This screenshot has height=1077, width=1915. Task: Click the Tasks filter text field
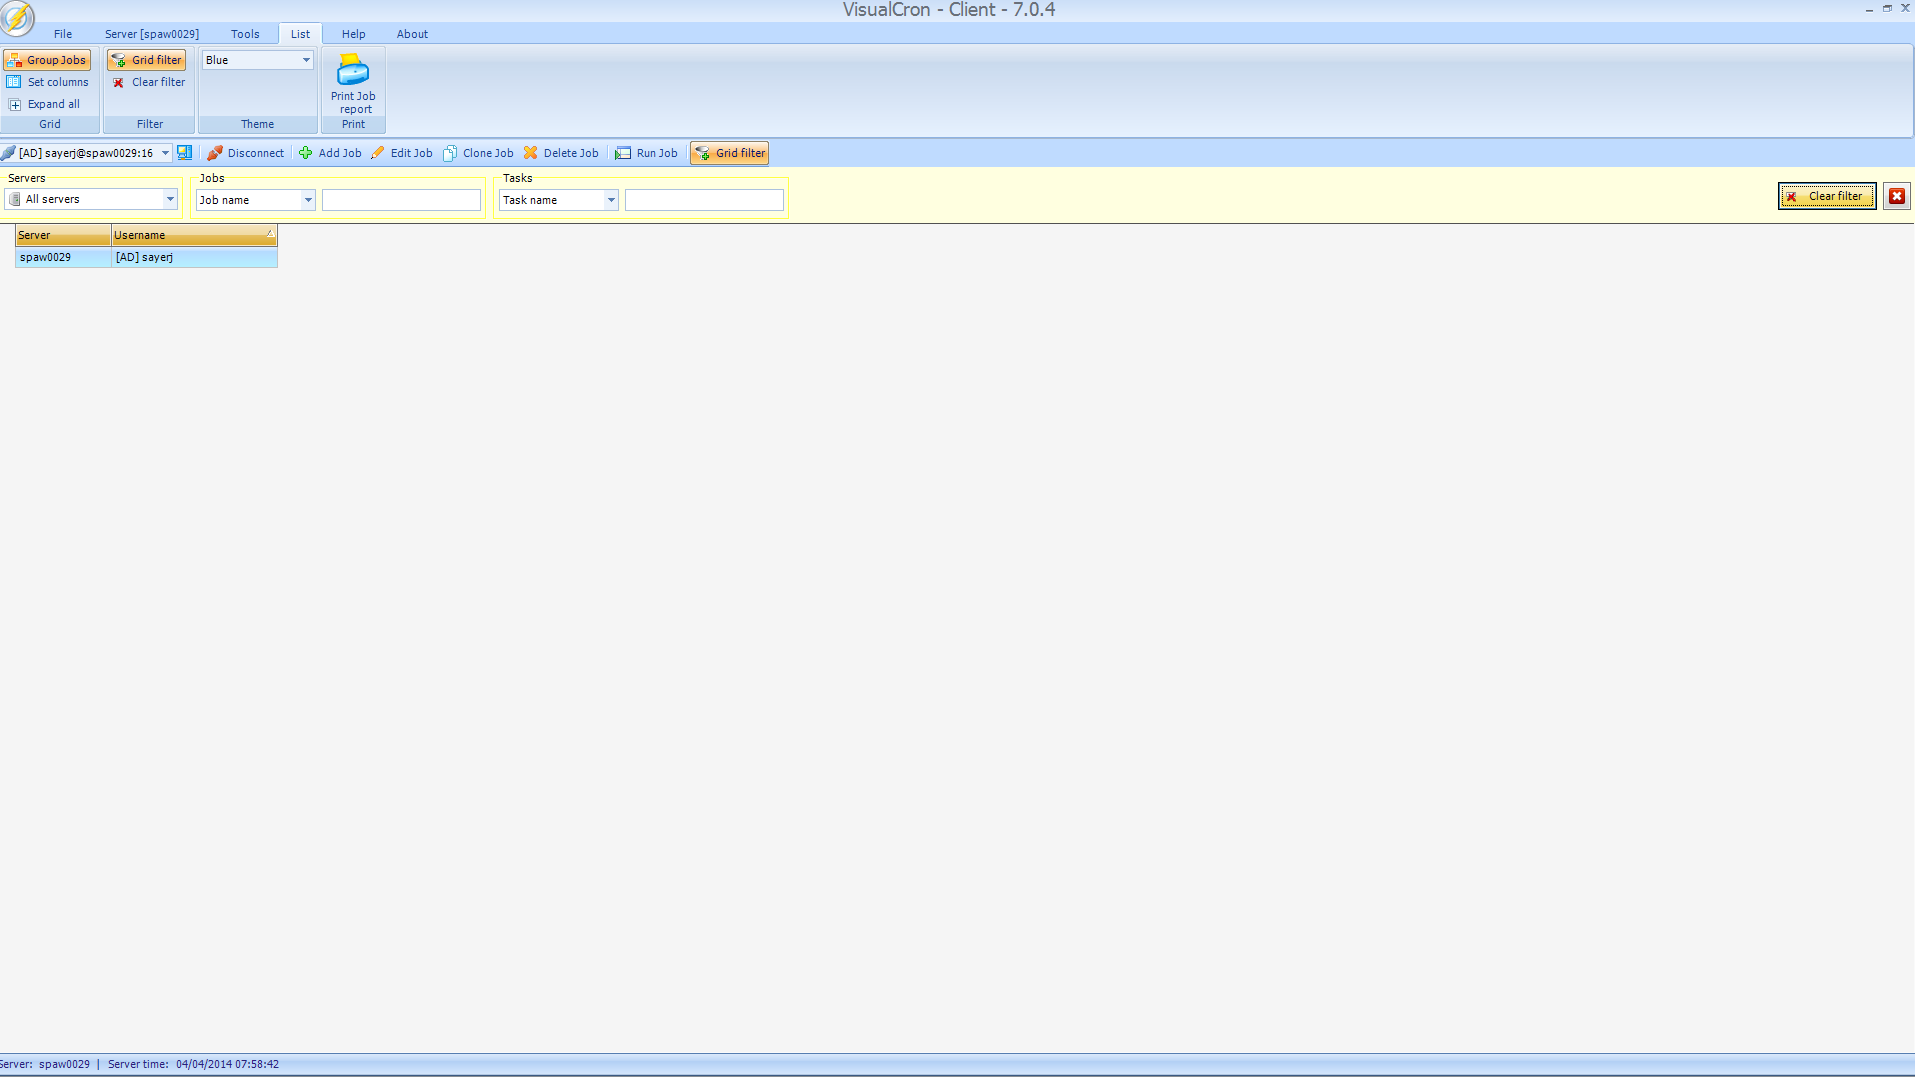[704, 200]
